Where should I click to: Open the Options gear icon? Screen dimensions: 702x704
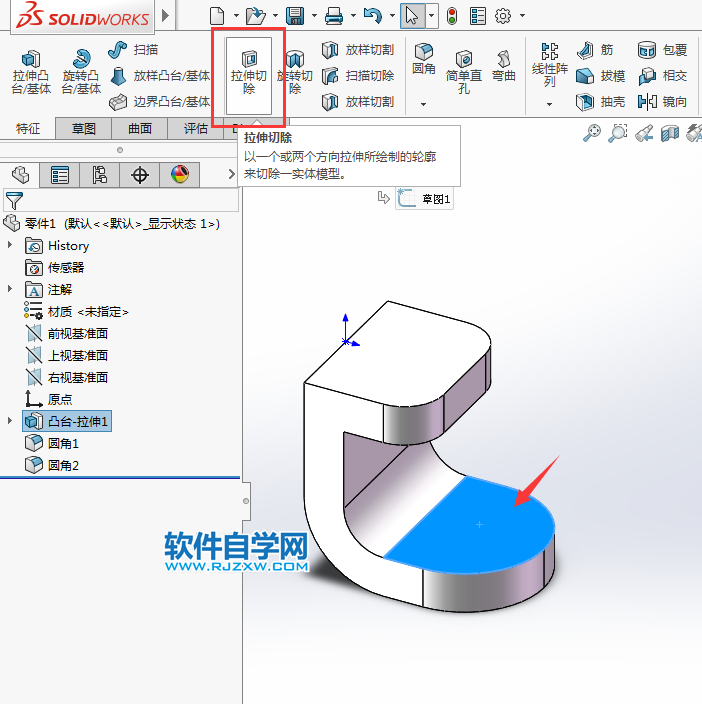pos(503,16)
